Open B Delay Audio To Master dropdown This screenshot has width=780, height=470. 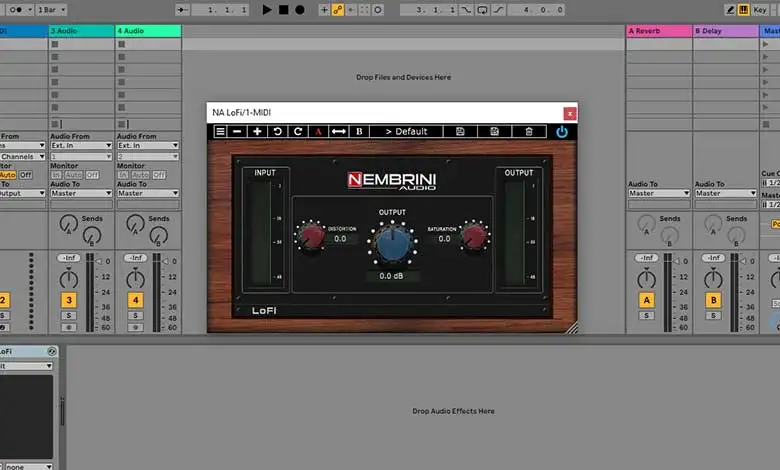click(x=726, y=193)
